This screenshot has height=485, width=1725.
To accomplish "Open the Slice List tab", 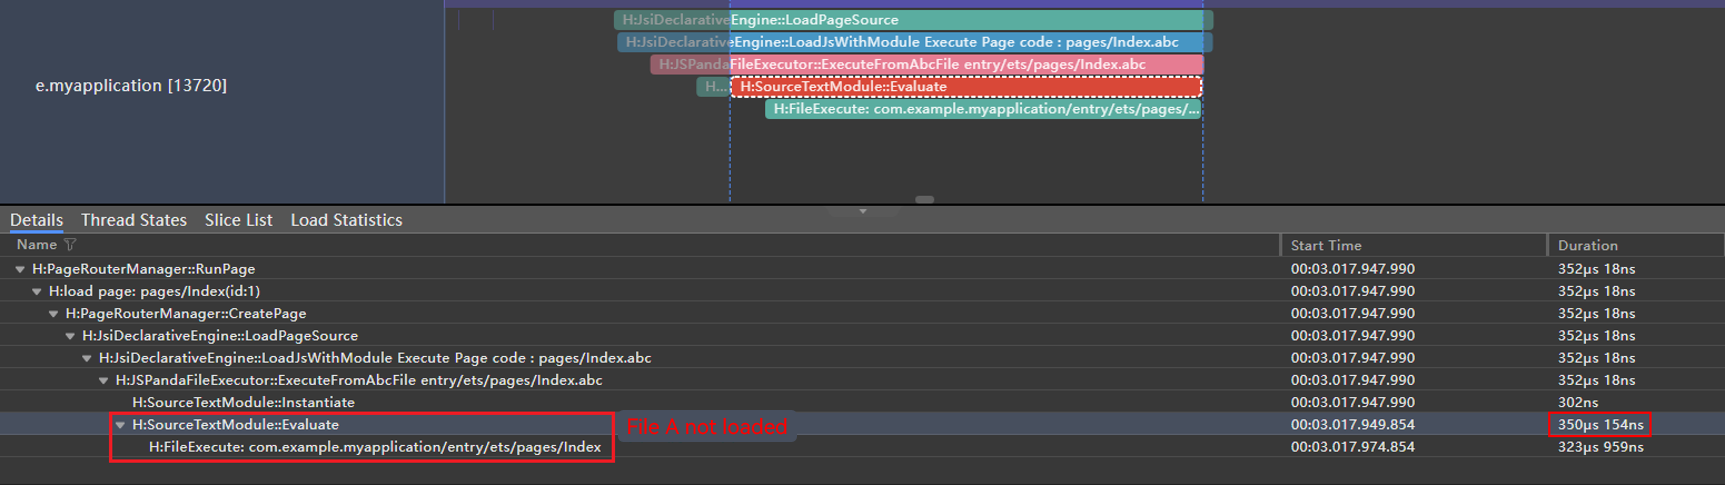I will [238, 220].
